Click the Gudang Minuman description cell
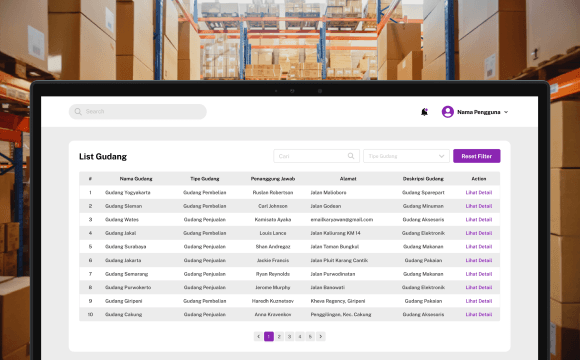This screenshot has height=360, width=580. pyautogui.click(x=423, y=206)
